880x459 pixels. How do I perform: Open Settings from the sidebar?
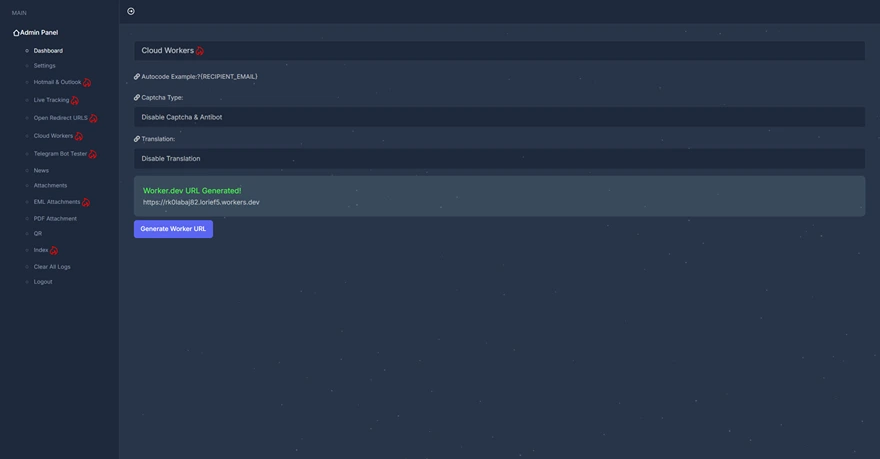pyautogui.click(x=45, y=66)
